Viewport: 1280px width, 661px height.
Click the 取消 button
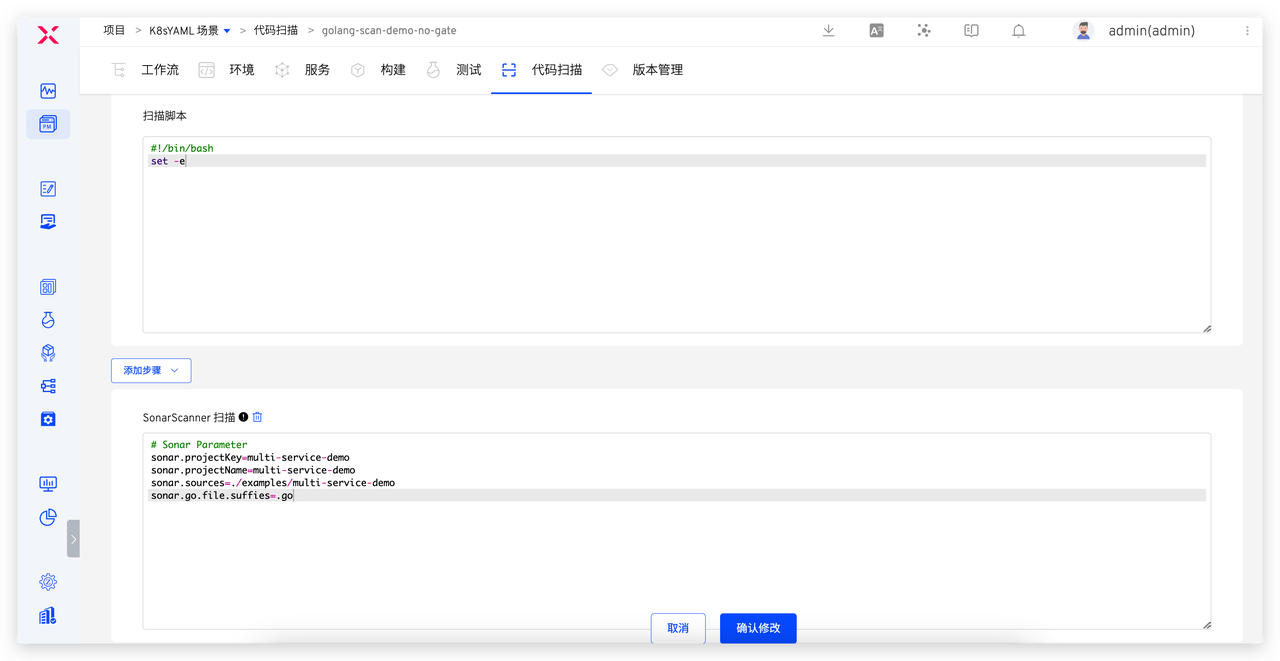[677, 628]
